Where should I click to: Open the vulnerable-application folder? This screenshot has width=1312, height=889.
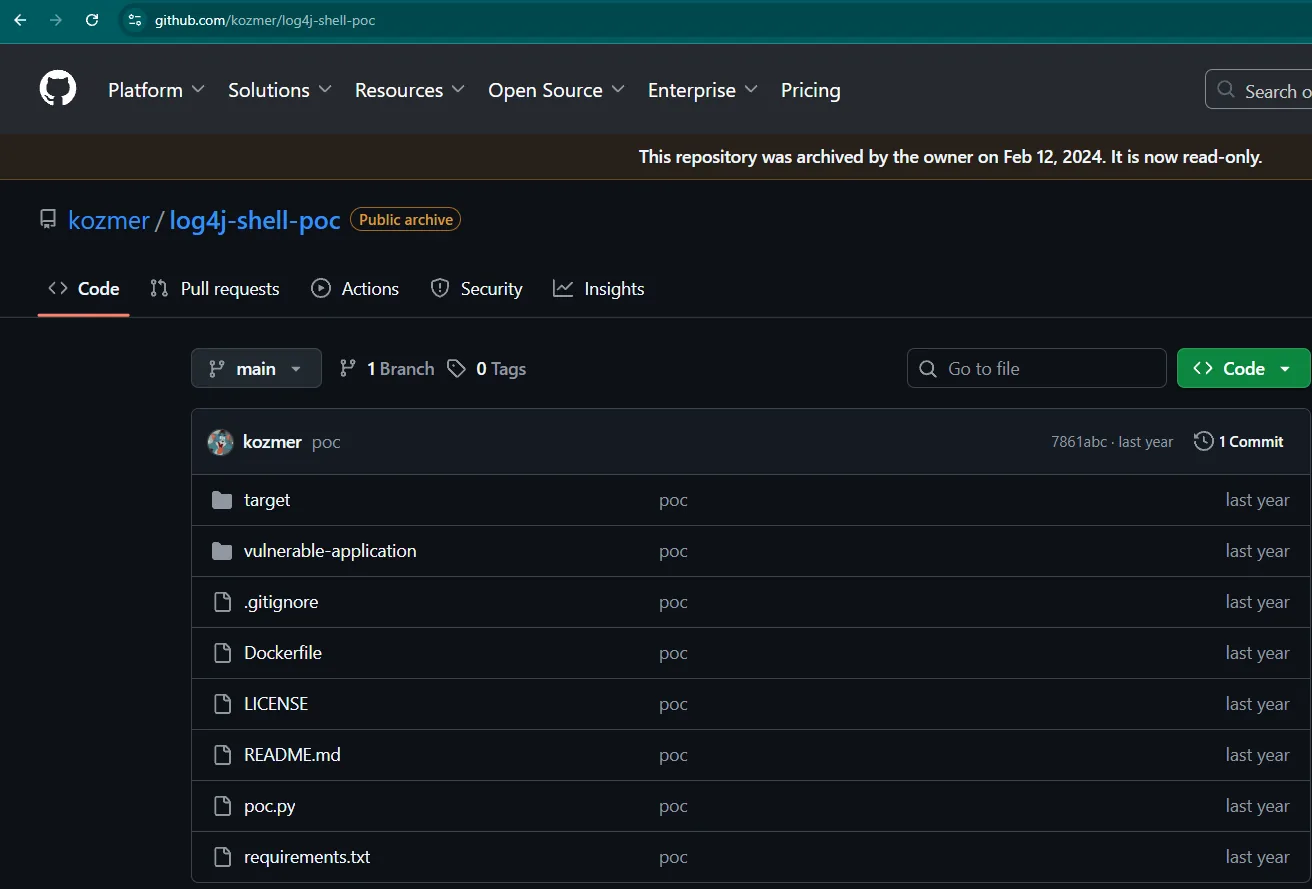(x=330, y=551)
